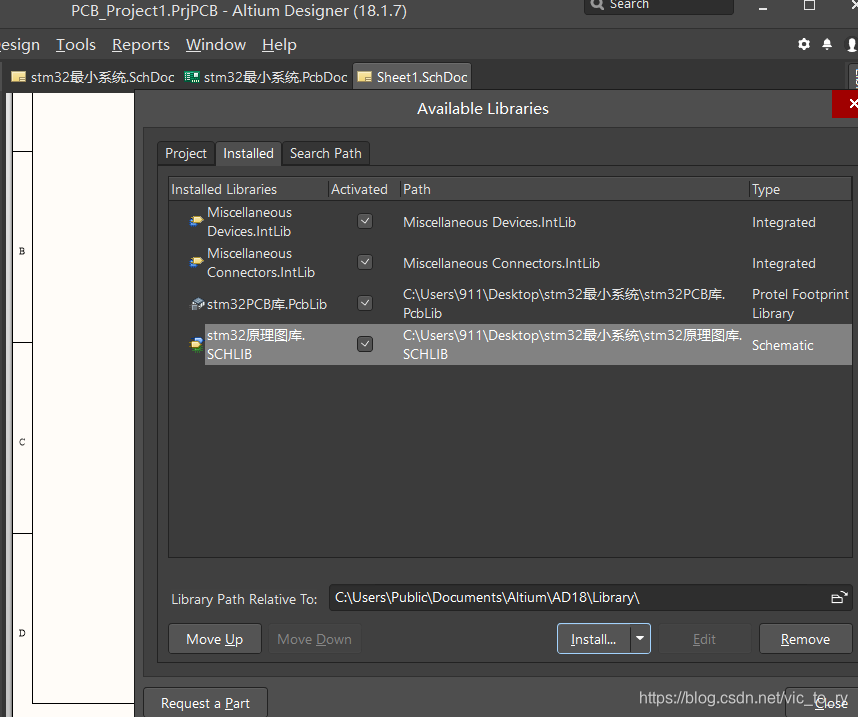This screenshot has width=858, height=717.
Task: Click the top Search box
Action: click(x=659, y=5)
